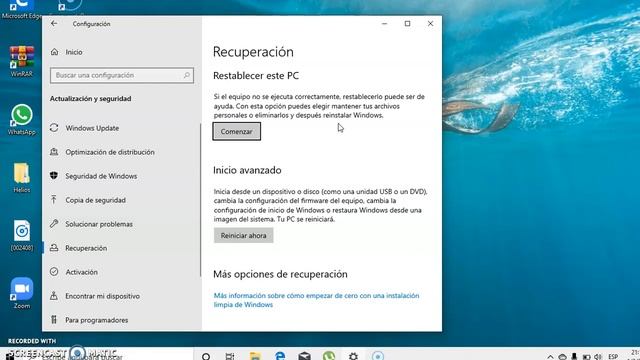Open Activación settings

[81, 272]
